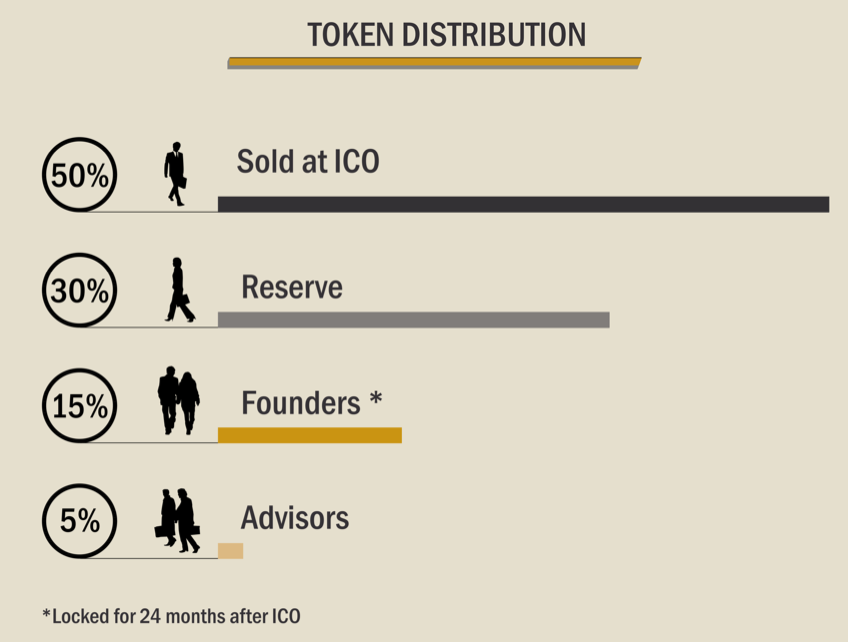Click the gold underline beneath the title
848x642 pixels.
(x=434, y=63)
